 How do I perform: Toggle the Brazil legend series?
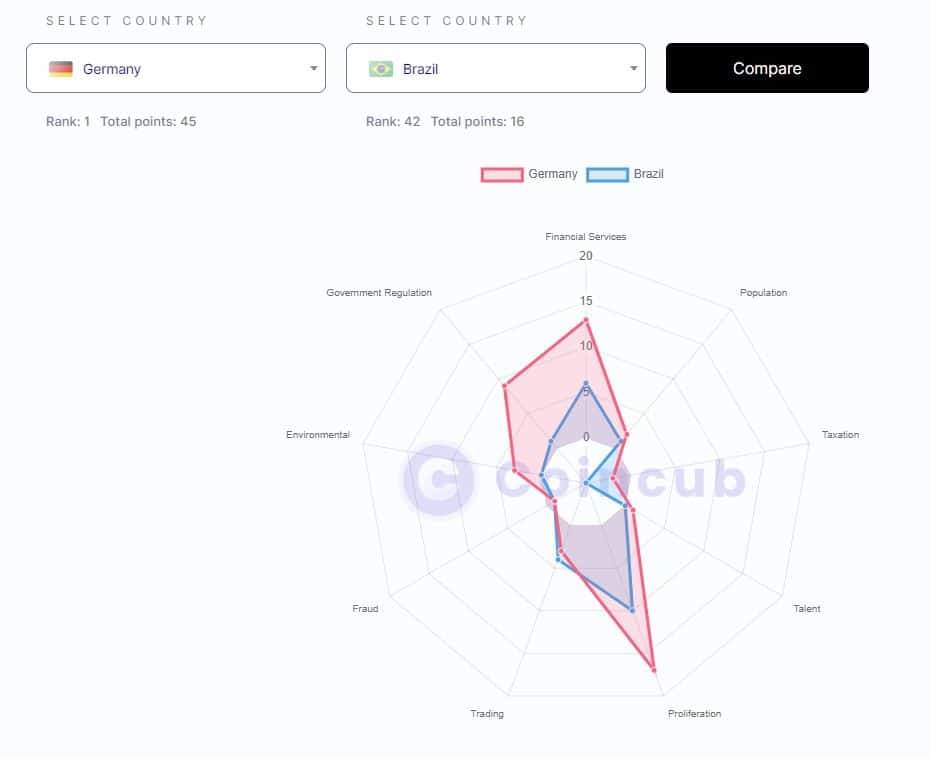pos(625,174)
